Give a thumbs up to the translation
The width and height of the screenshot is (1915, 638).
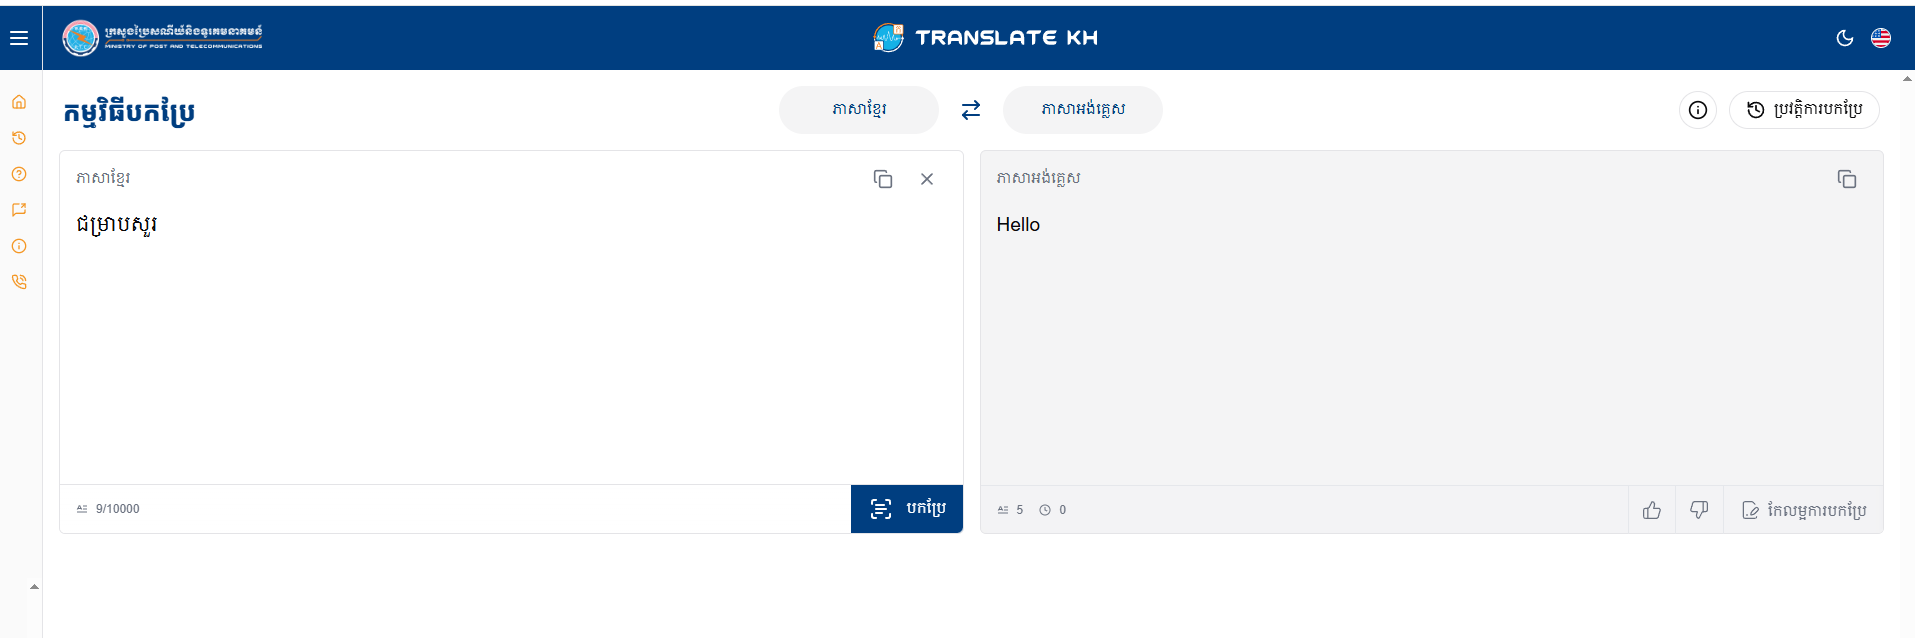[1652, 510]
